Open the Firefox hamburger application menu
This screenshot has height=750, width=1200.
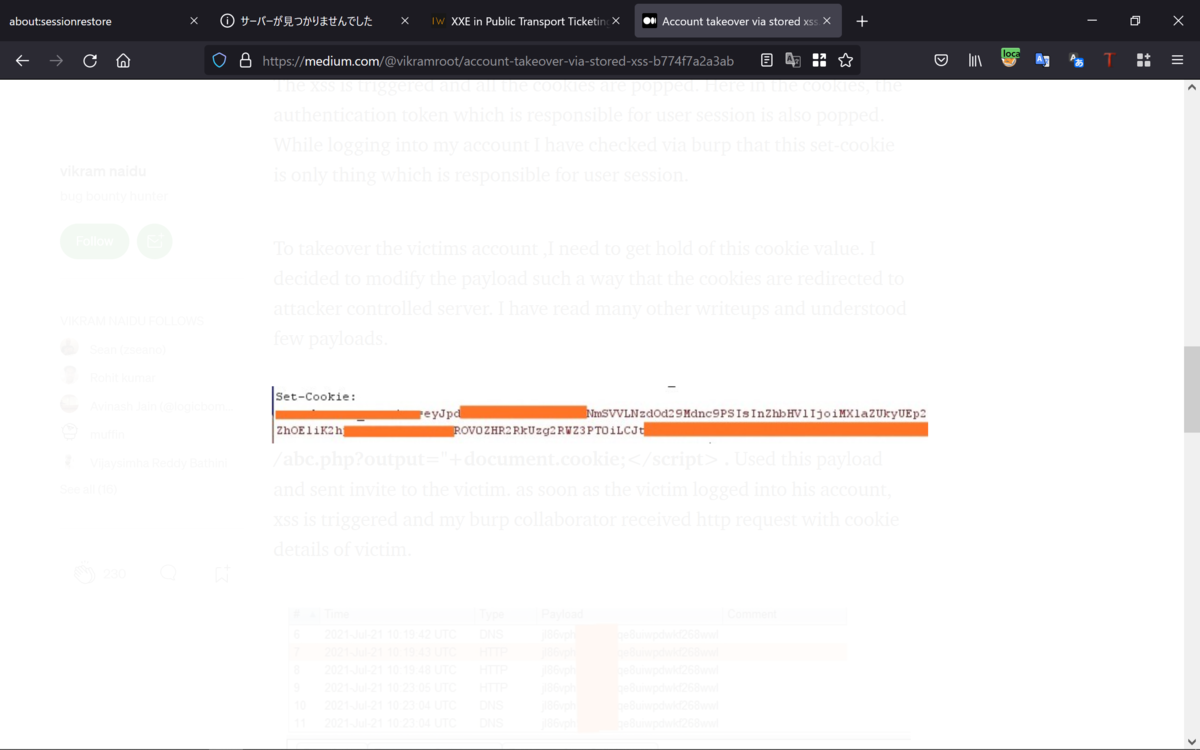(x=1177, y=60)
